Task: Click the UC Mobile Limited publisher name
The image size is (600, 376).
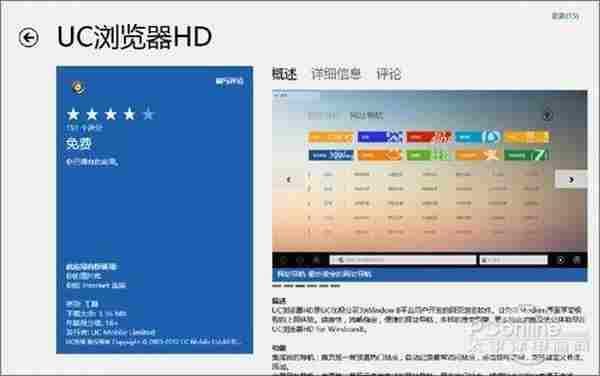Action: point(123,332)
